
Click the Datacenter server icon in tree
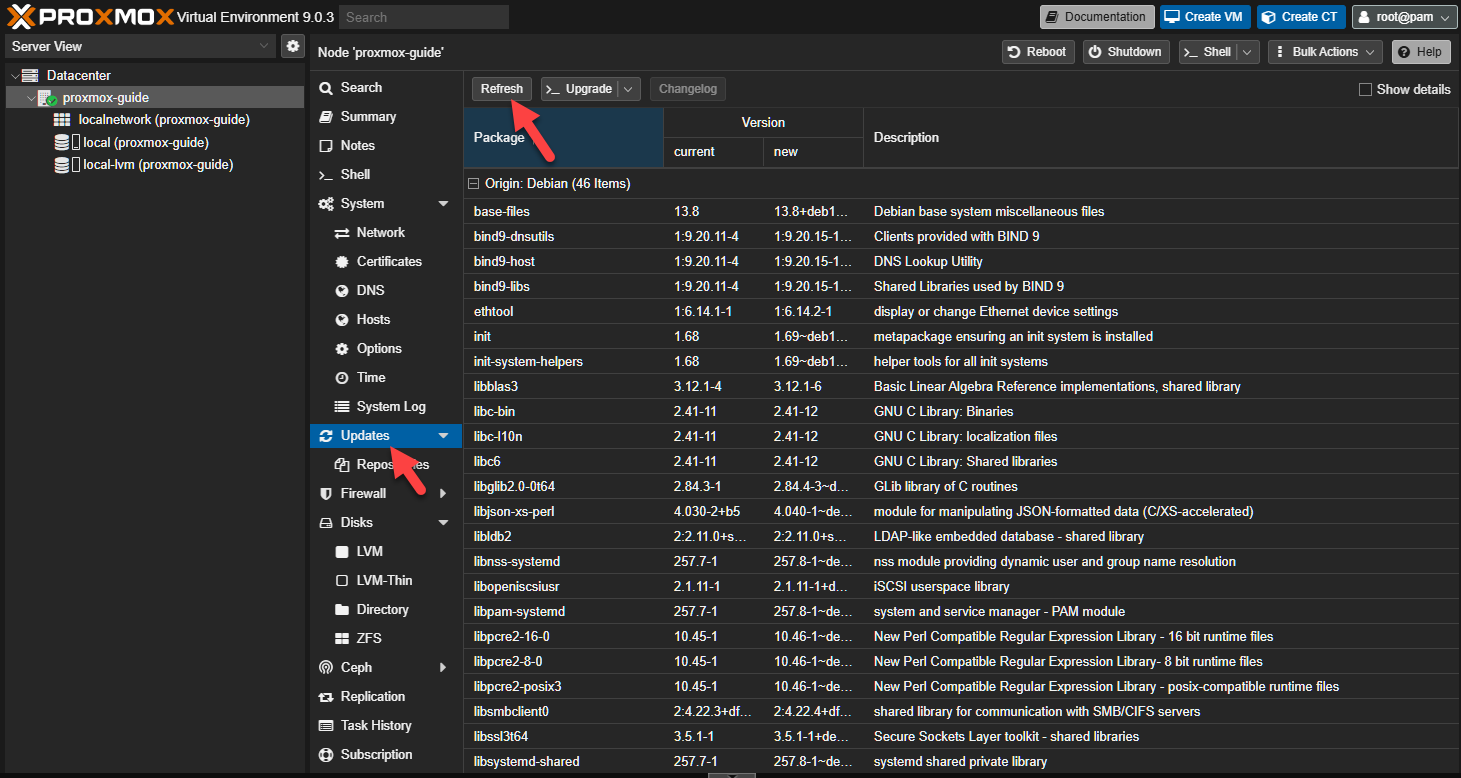pos(30,75)
